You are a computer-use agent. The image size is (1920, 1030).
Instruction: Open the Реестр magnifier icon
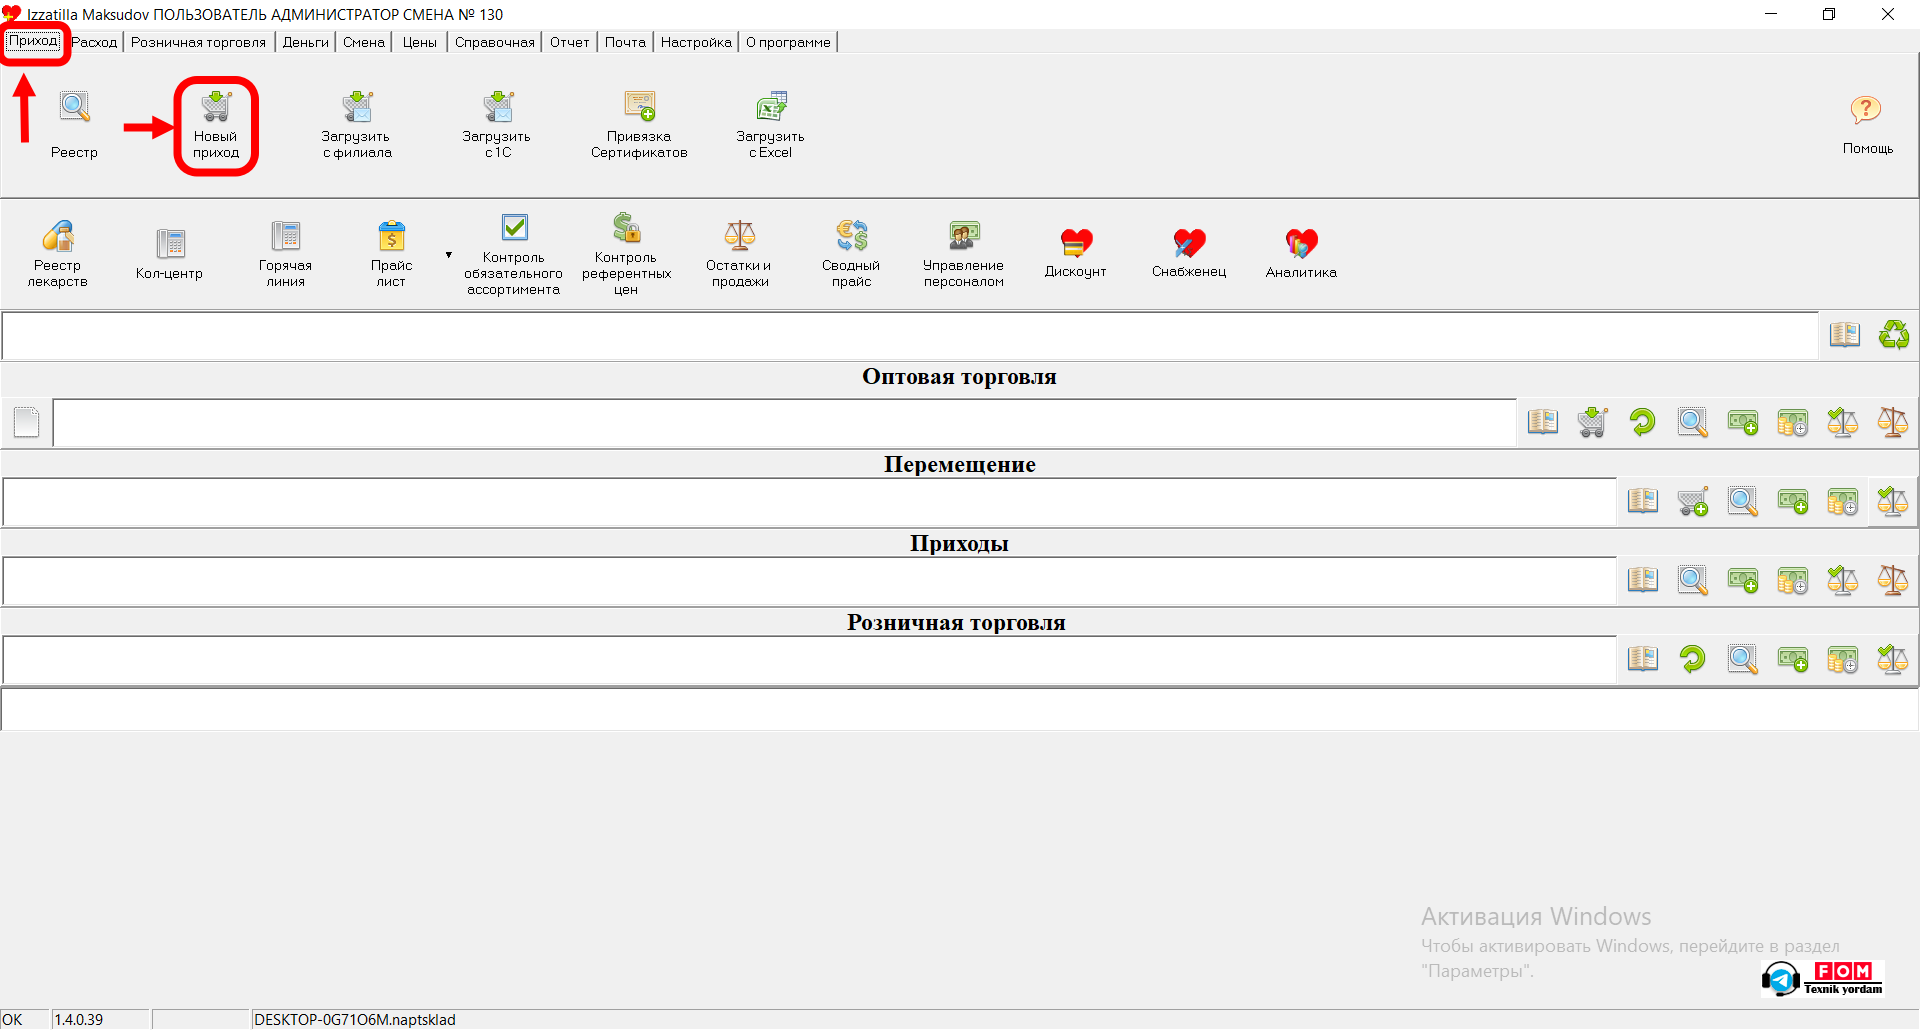click(75, 107)
